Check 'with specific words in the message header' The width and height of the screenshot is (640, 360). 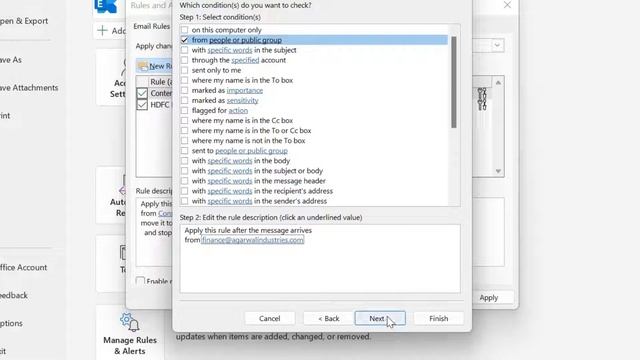184,181
